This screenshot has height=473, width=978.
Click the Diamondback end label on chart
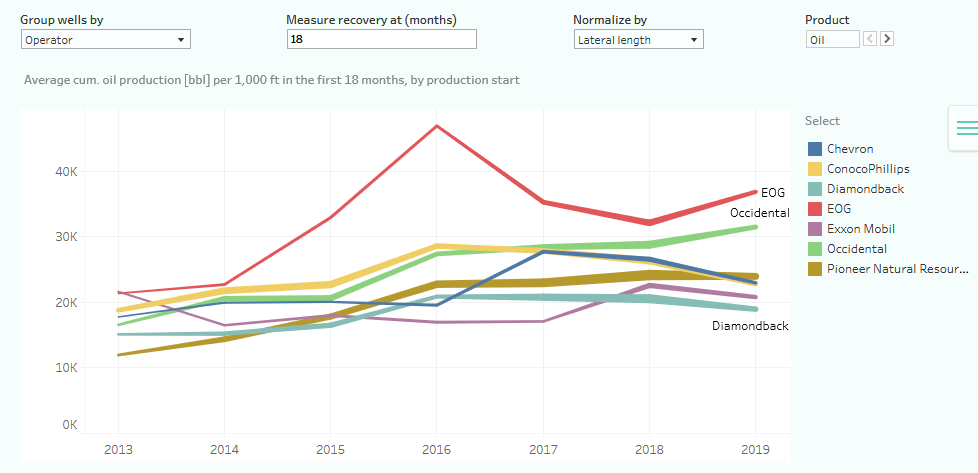click(750, 326)
